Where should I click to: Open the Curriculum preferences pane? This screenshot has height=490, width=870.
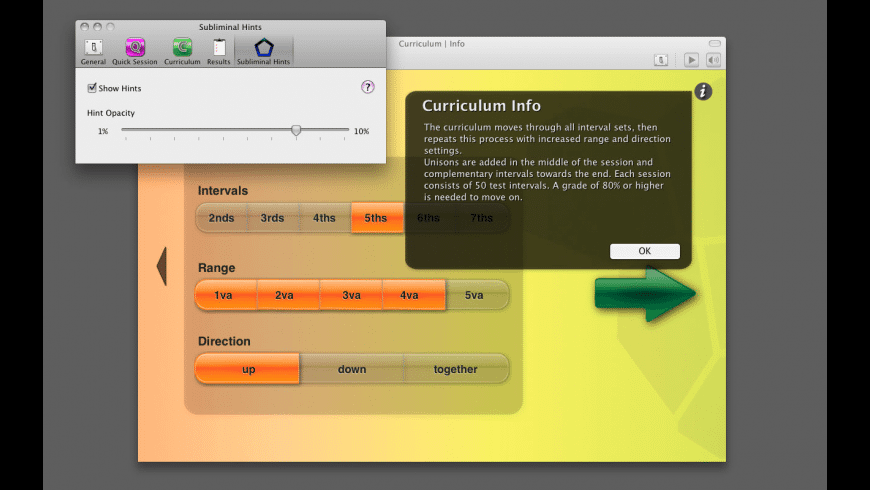click(182, 48)
